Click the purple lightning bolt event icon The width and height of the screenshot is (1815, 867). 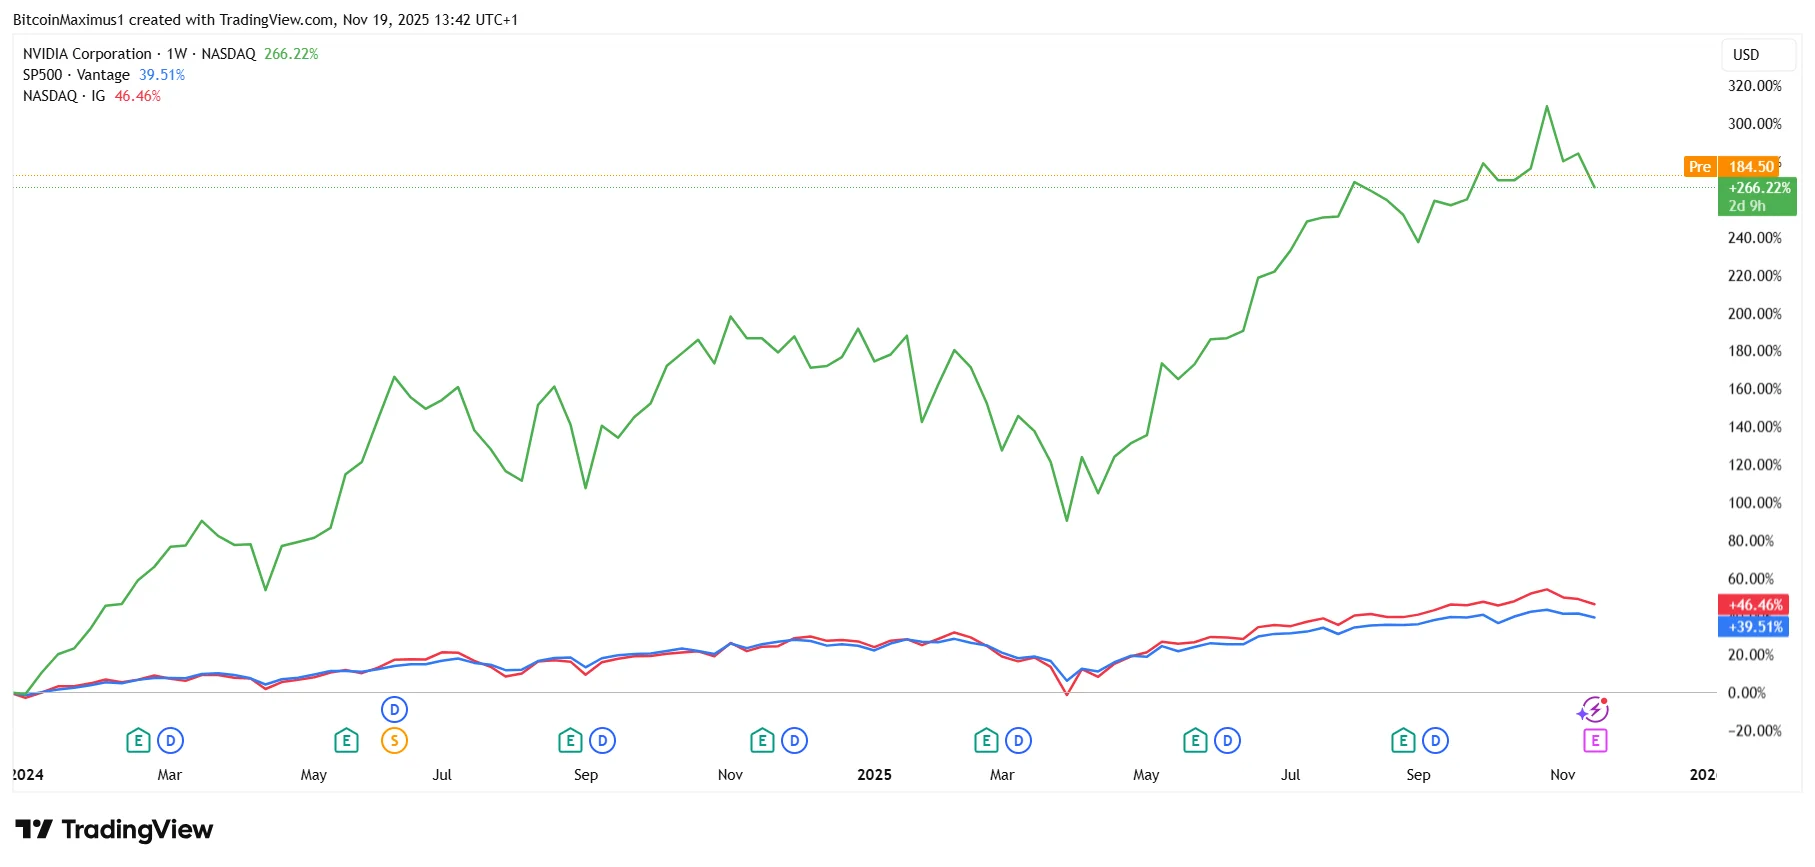click(1593, 710)
